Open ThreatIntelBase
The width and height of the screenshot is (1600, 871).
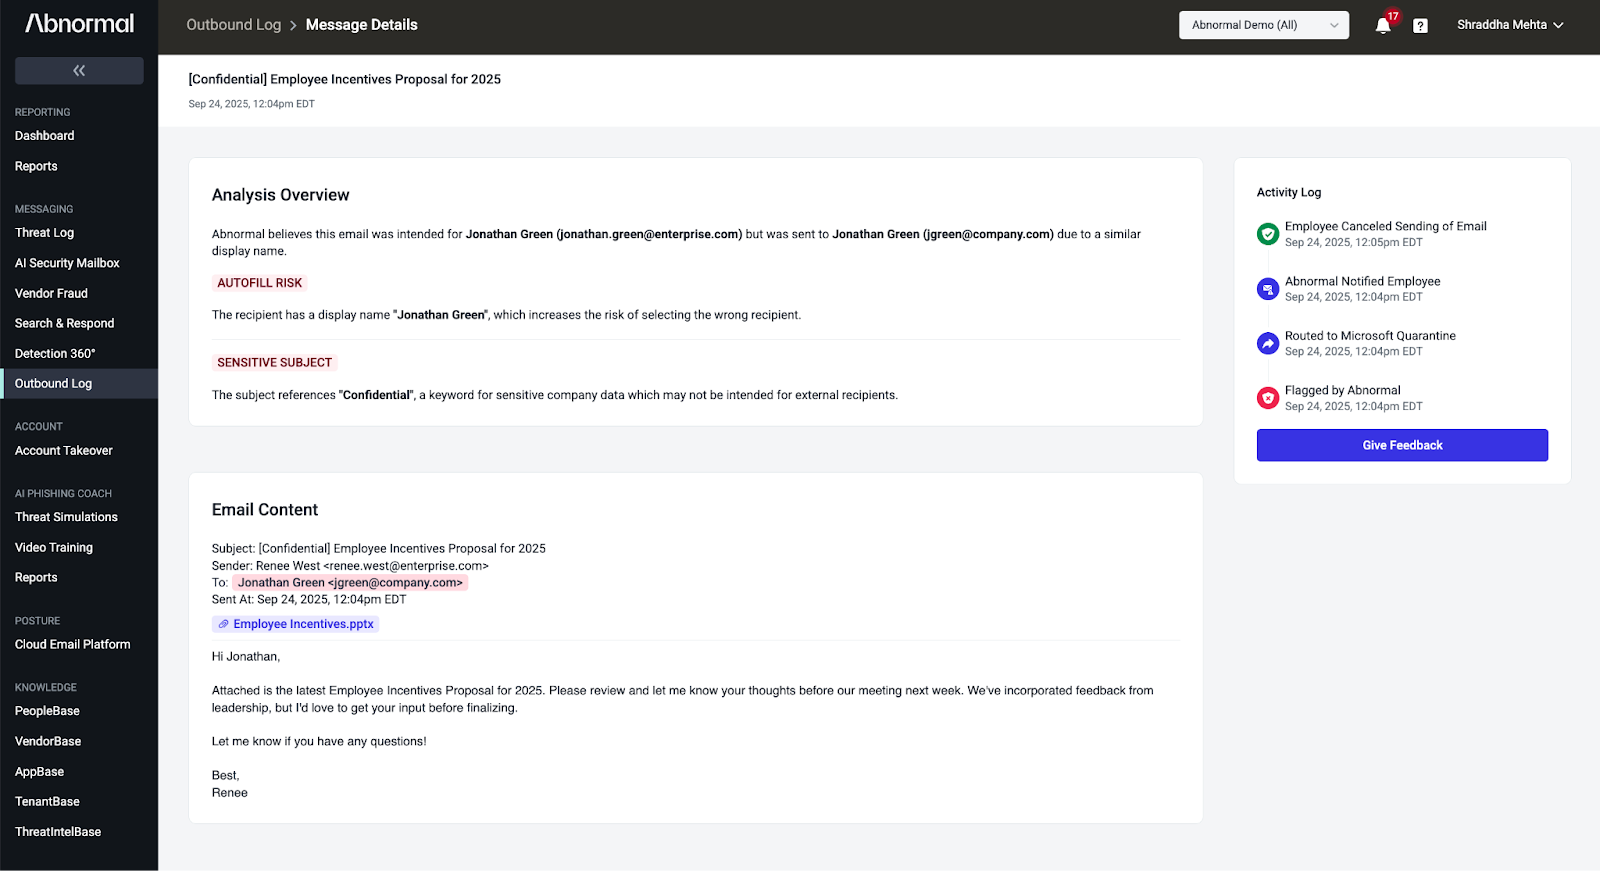pos(58,832)
